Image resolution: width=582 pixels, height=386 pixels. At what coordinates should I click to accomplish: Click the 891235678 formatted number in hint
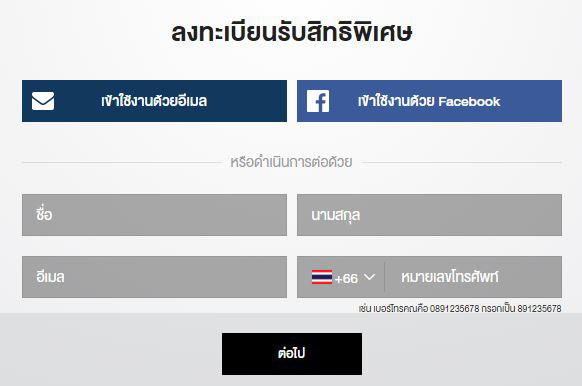click(539, 308)
